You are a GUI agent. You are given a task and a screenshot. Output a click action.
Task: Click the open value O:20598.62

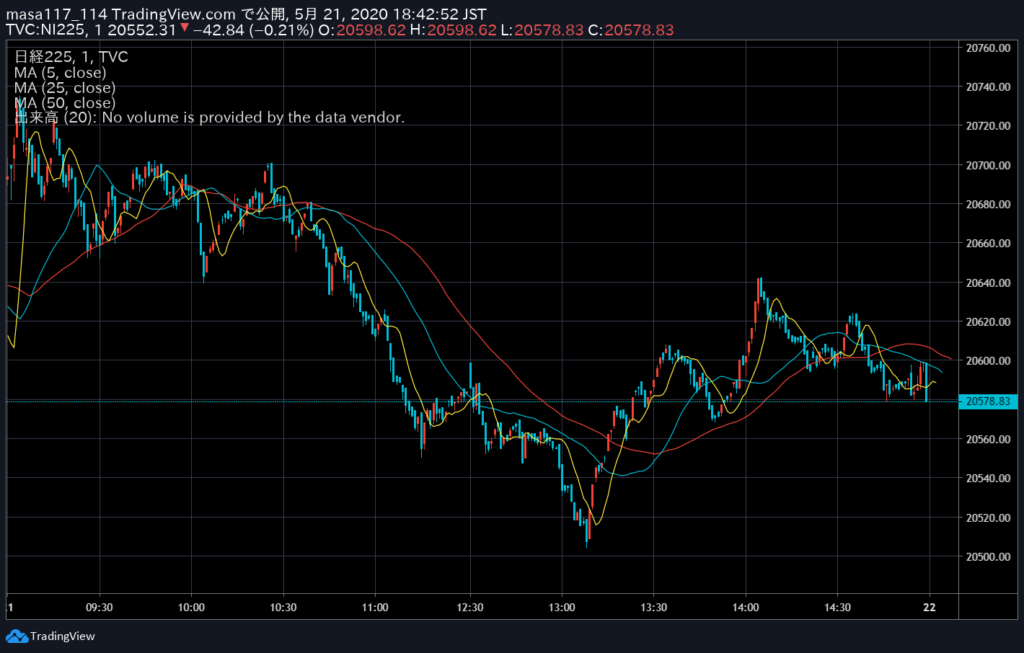point(362,30)
